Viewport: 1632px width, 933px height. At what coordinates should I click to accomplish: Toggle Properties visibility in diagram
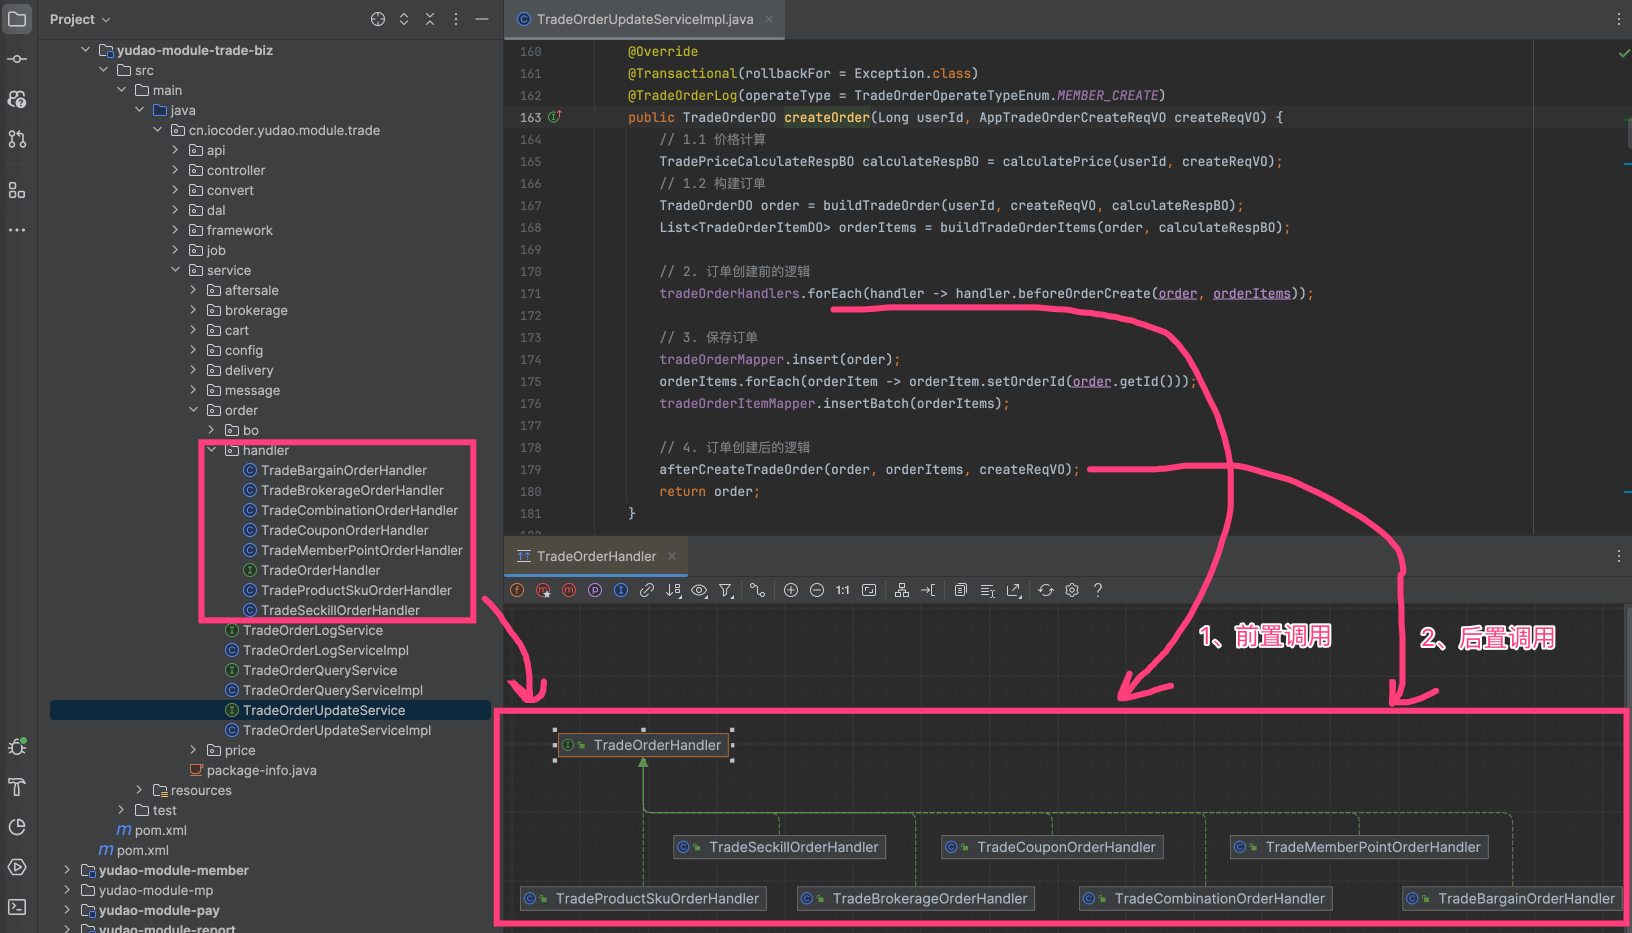[x=595, y=590]
